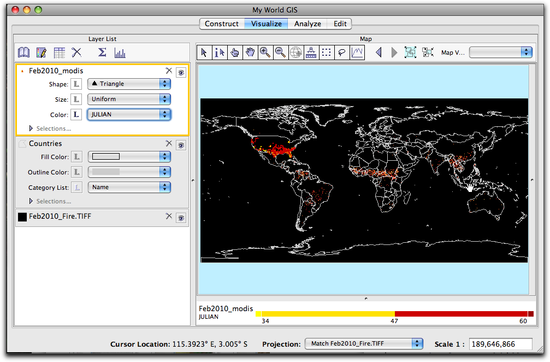The height and width of the screenshot is (362, 550).
Task: Expand Selections under Countries
Action: [31, 201]
